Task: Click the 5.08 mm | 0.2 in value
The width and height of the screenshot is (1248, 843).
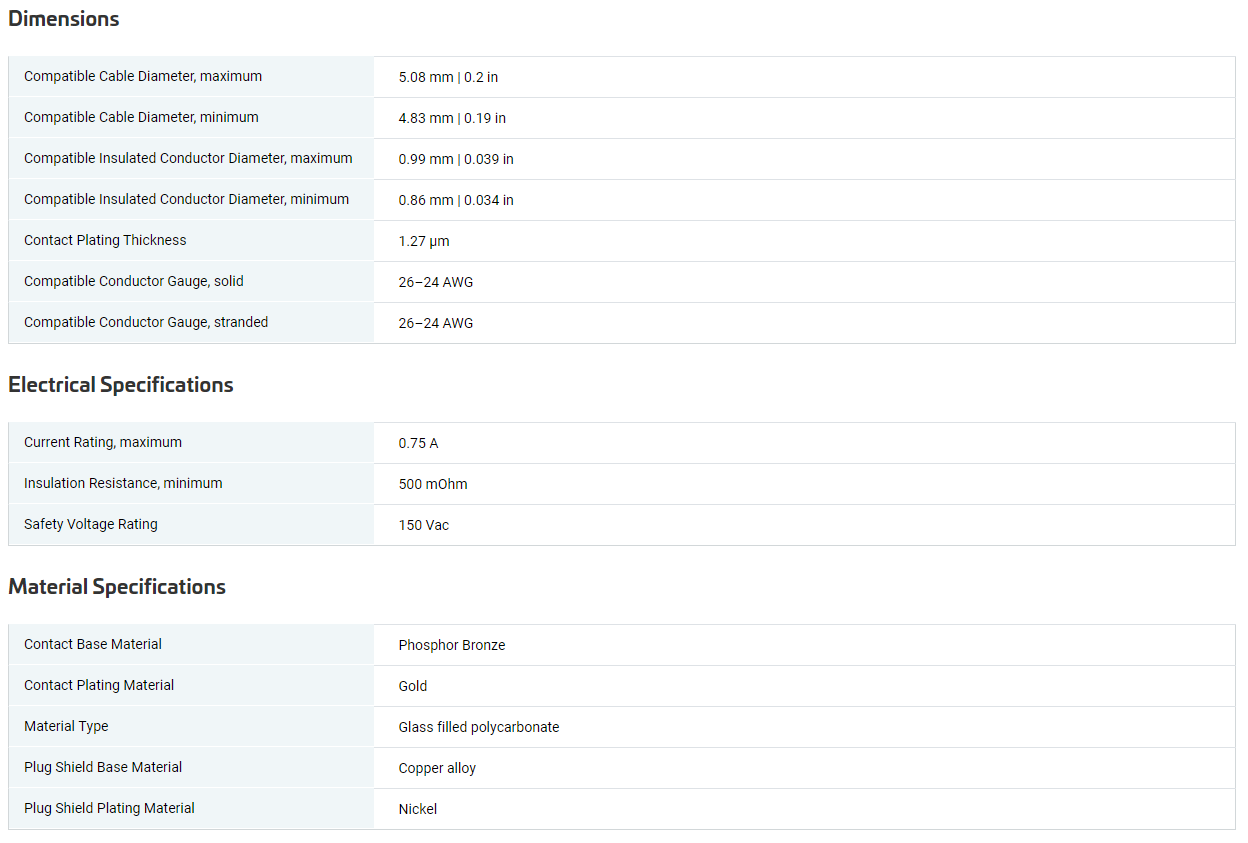Action: tap(448, 77)
